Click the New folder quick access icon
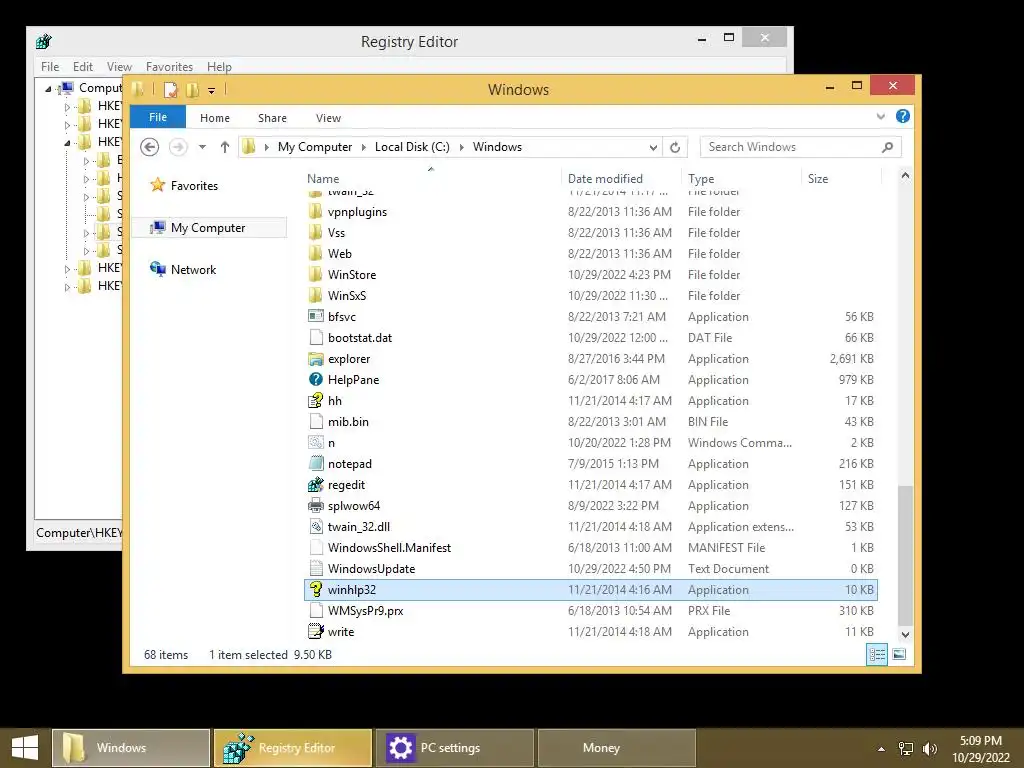 tap(192, 90)
